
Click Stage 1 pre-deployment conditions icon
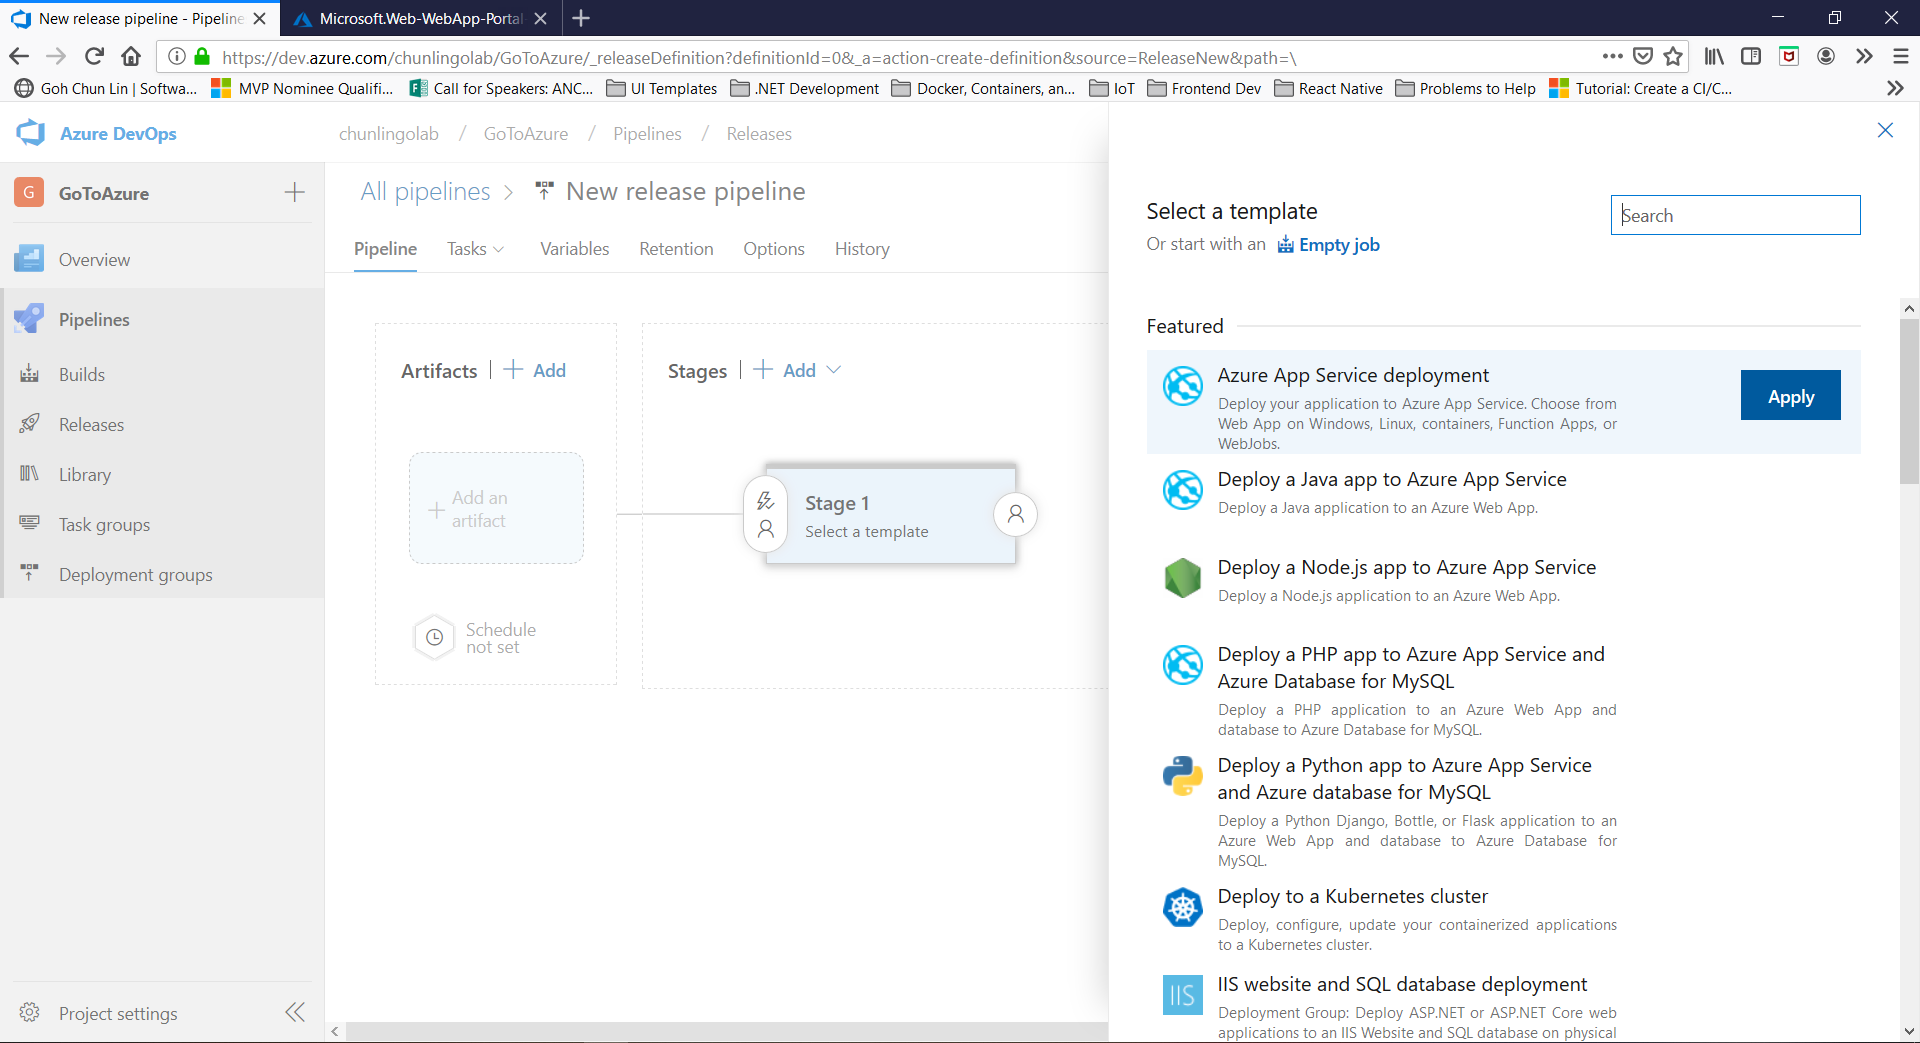[766, 514]
